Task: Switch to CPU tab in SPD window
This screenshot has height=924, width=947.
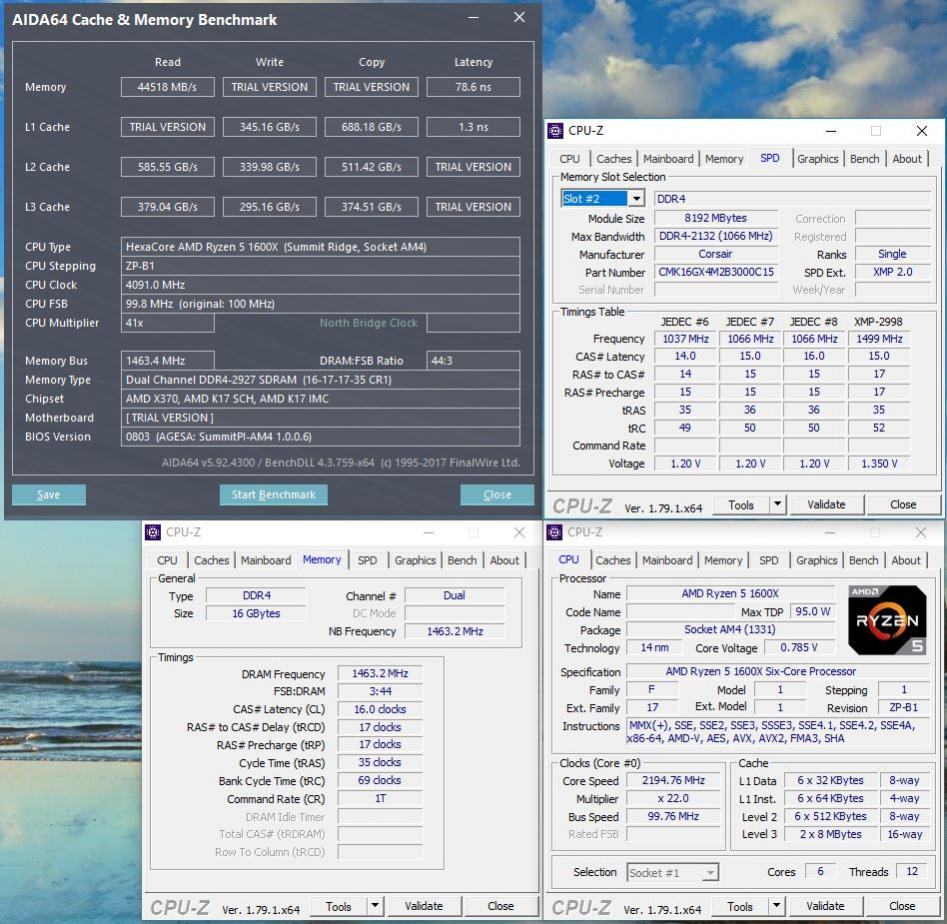Action: pyautogui.click(x=570, y=159)
